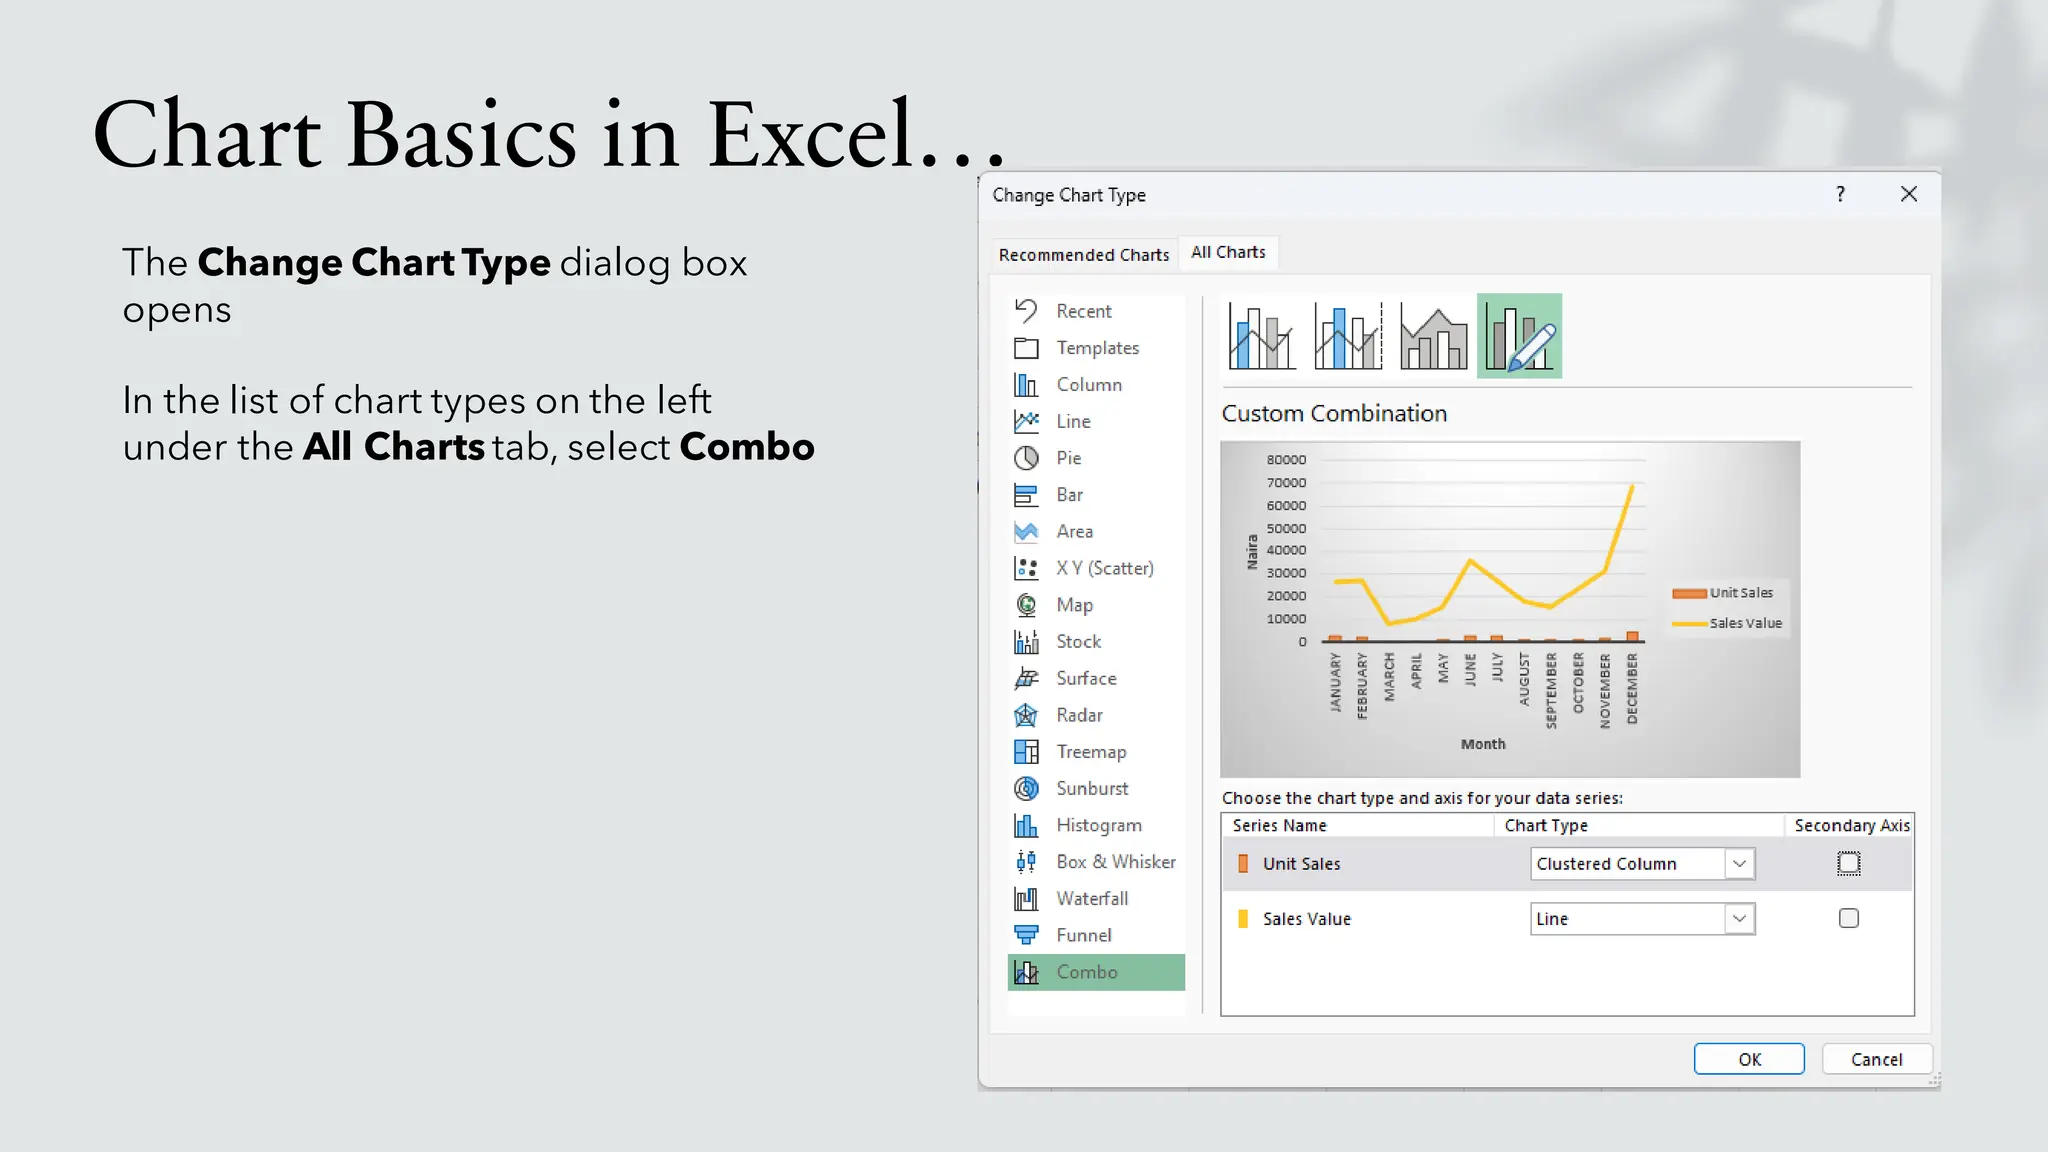Select the Custom Combination subtype icon

click(1519, 336)
